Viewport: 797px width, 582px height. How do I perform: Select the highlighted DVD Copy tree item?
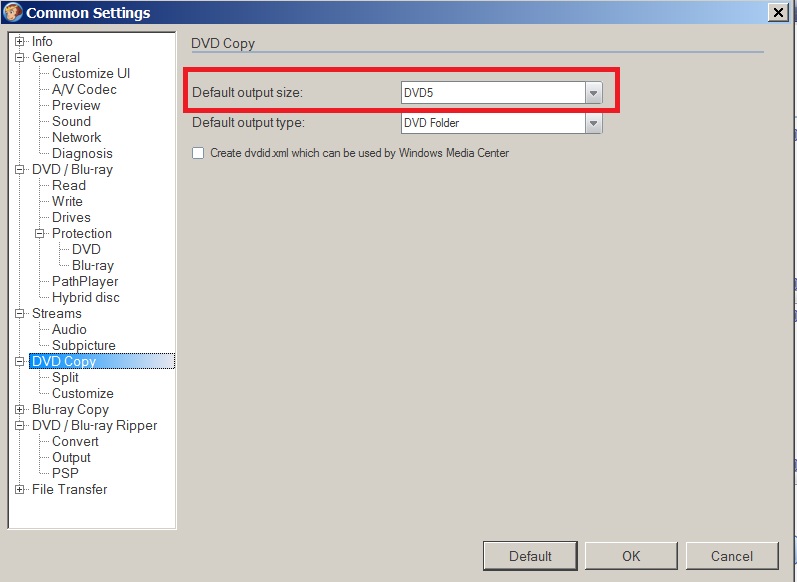[x=102, y=361]
